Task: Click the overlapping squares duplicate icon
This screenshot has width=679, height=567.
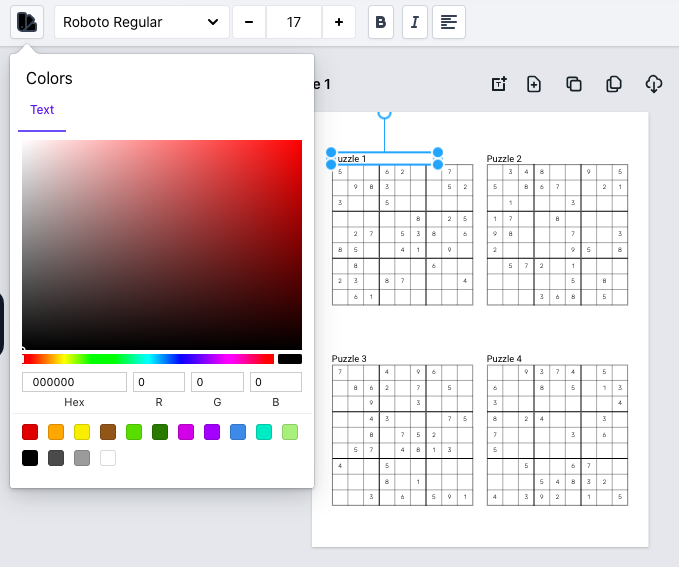Action: [574, 84]
